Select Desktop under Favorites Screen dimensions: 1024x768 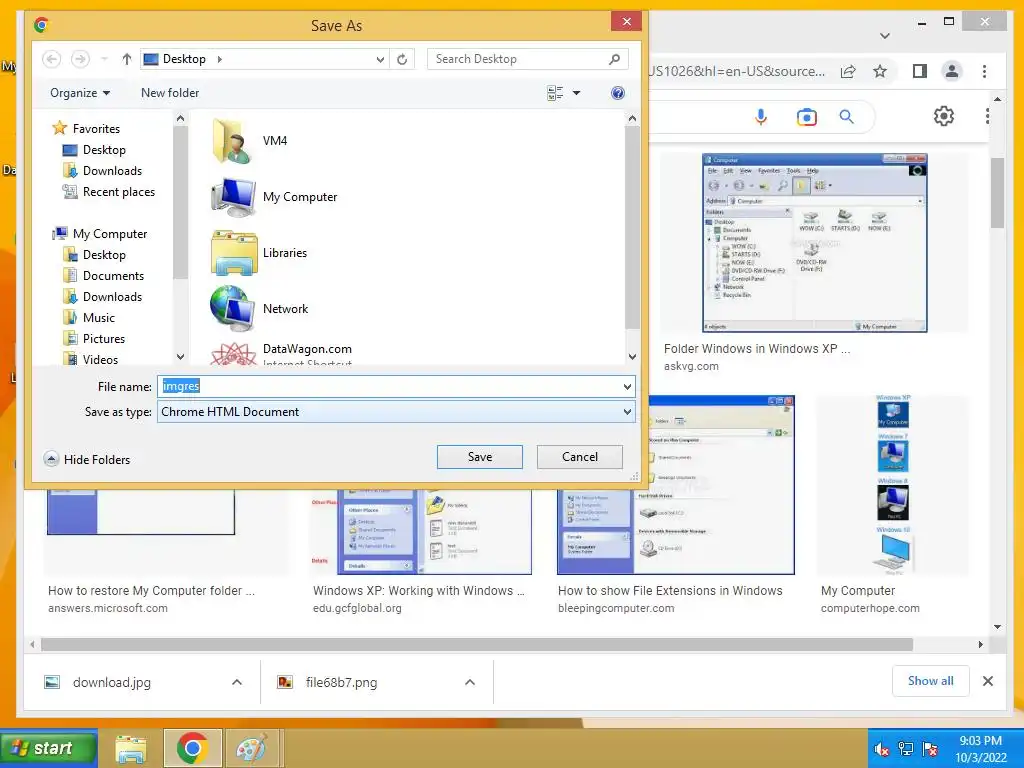(x=93, y=150)
